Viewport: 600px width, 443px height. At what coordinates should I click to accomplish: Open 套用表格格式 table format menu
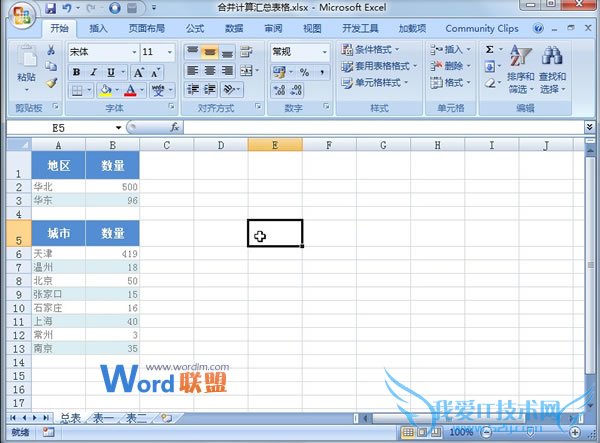(x=379, y=66)
